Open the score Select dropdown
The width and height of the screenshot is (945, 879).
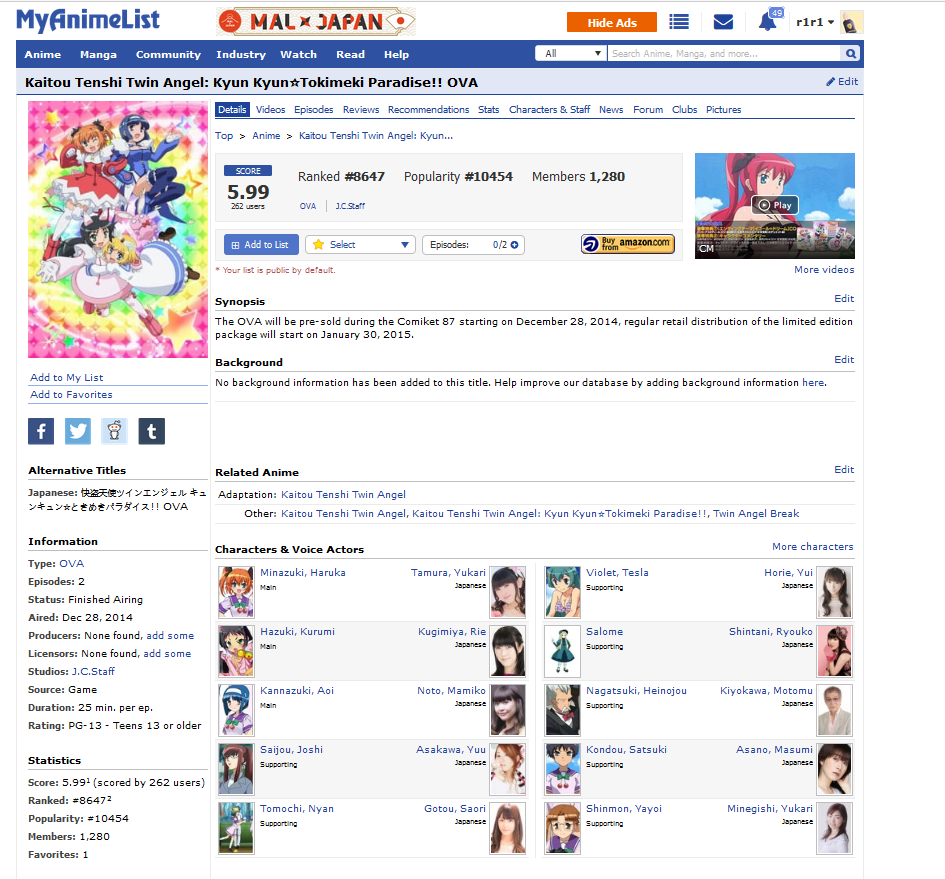pyautogui.click(x=360, y=245)
